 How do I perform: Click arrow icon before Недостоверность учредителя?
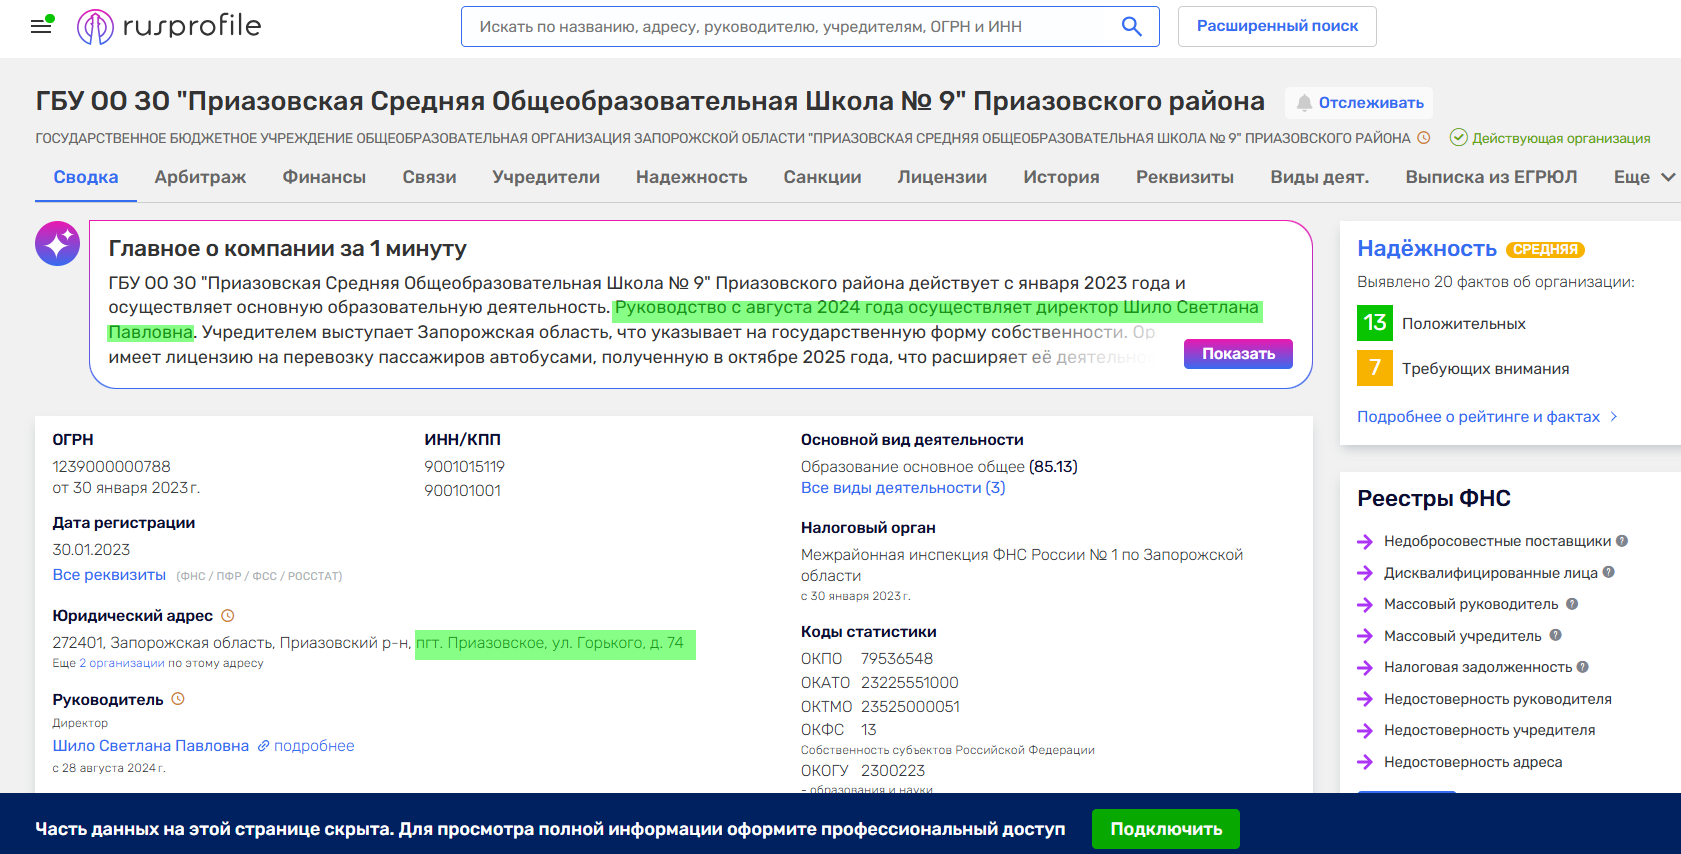1365,731
